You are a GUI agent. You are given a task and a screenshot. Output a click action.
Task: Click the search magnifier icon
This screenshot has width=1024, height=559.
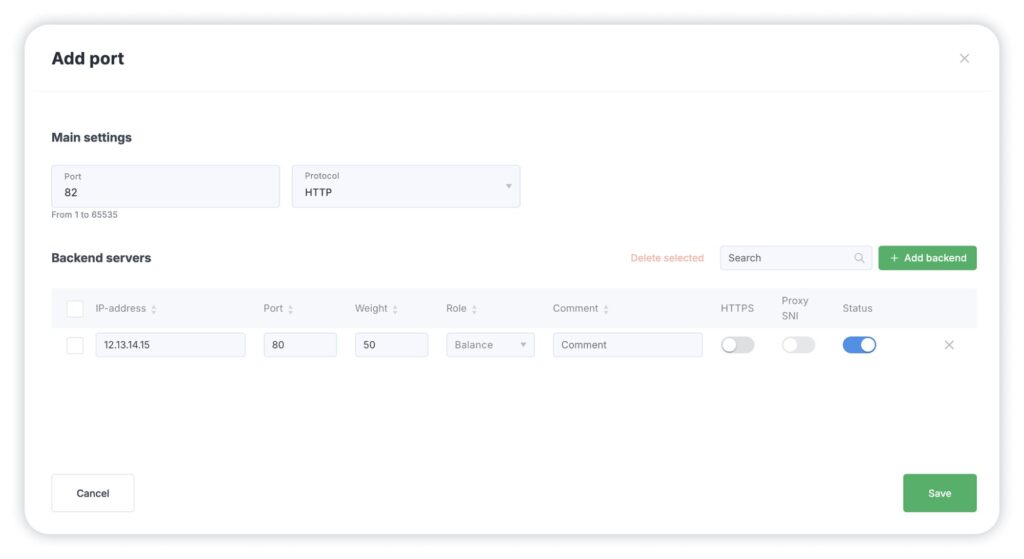pos(859,258)
